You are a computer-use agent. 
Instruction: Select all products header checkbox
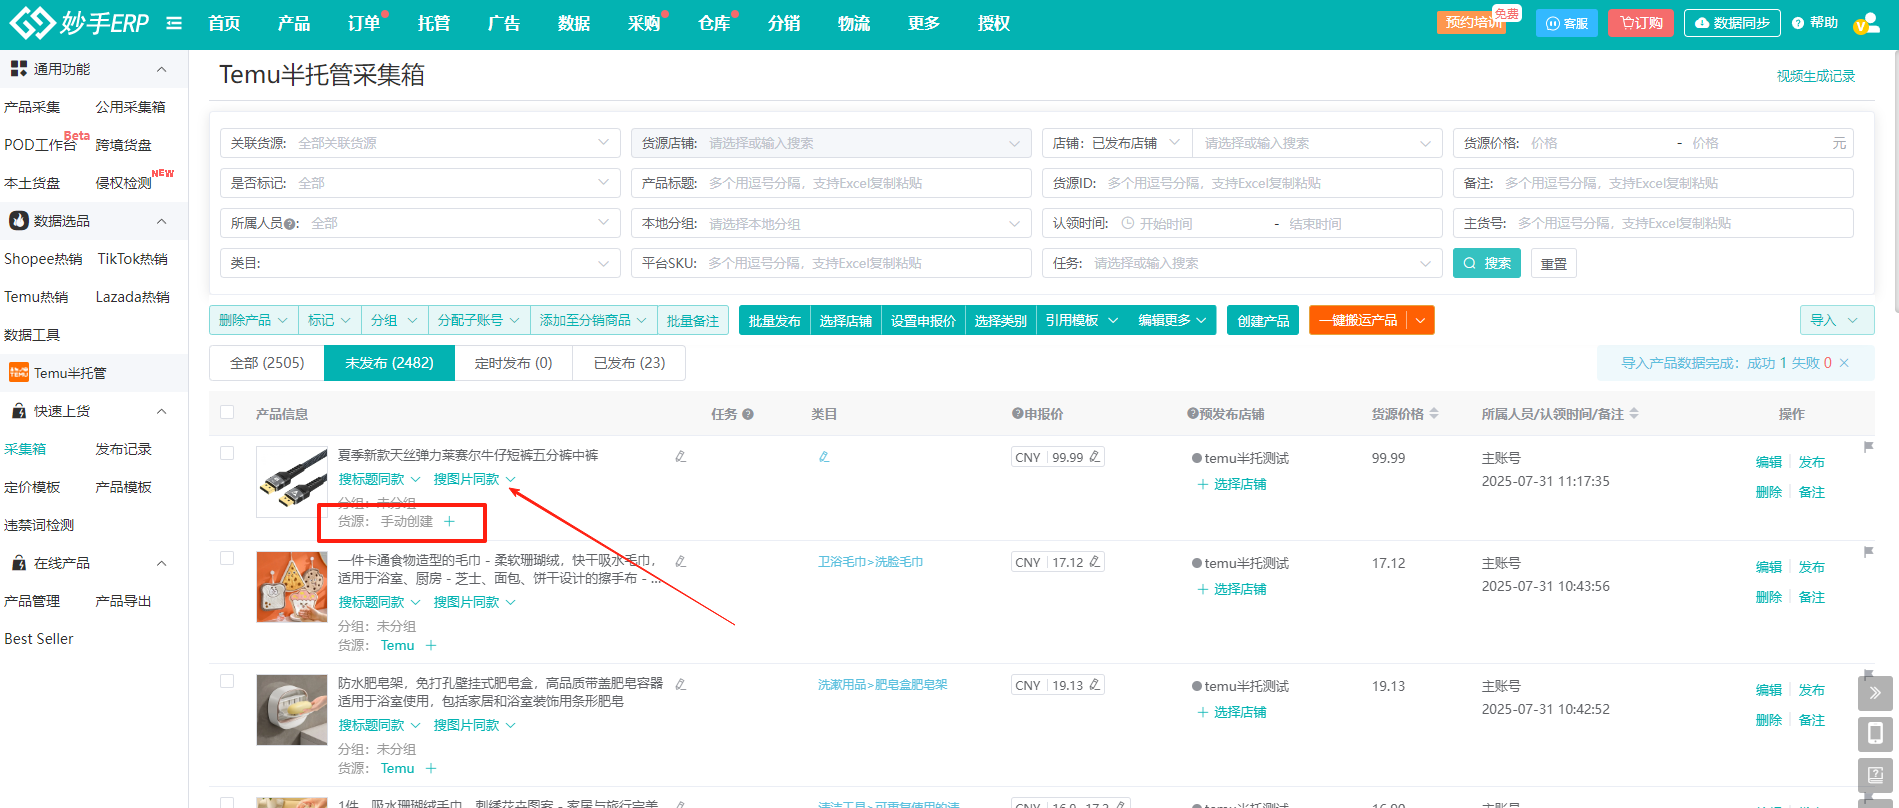pyautogui.click(x=227, y=412)
